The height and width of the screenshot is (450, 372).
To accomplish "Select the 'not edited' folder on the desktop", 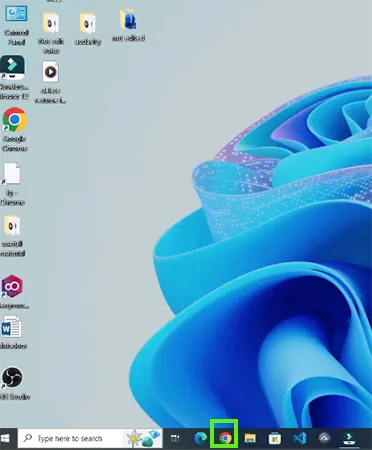I will (128, 26).
